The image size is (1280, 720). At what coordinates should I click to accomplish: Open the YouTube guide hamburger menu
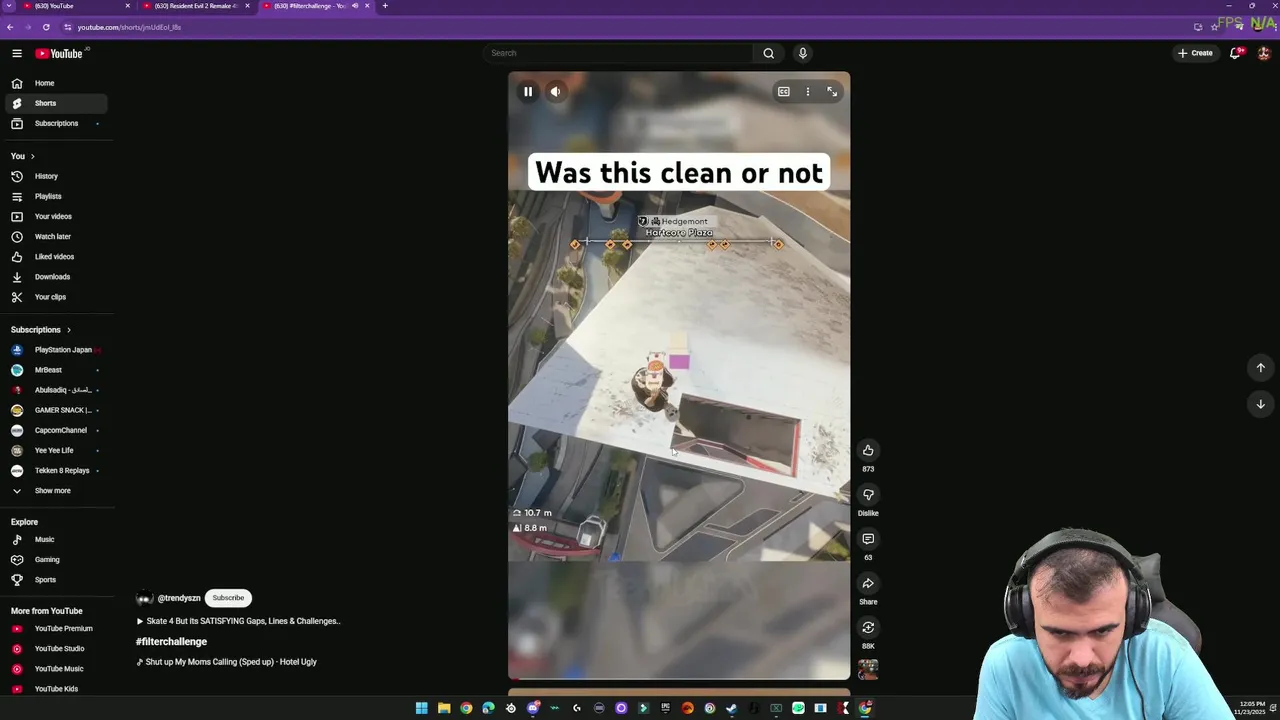point(17,53)
